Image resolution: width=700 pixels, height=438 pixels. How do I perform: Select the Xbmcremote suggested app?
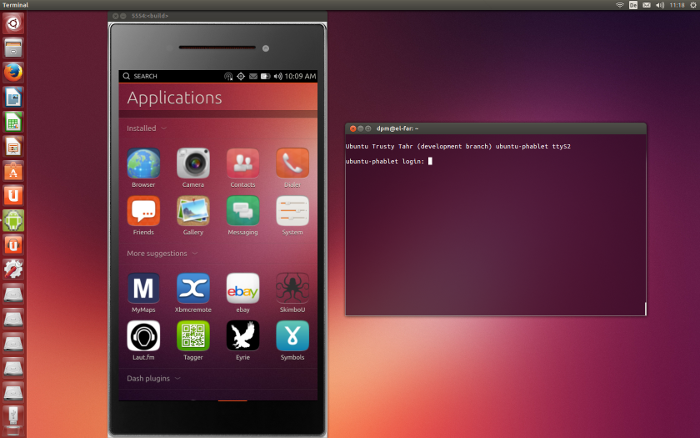coord(193,288)
